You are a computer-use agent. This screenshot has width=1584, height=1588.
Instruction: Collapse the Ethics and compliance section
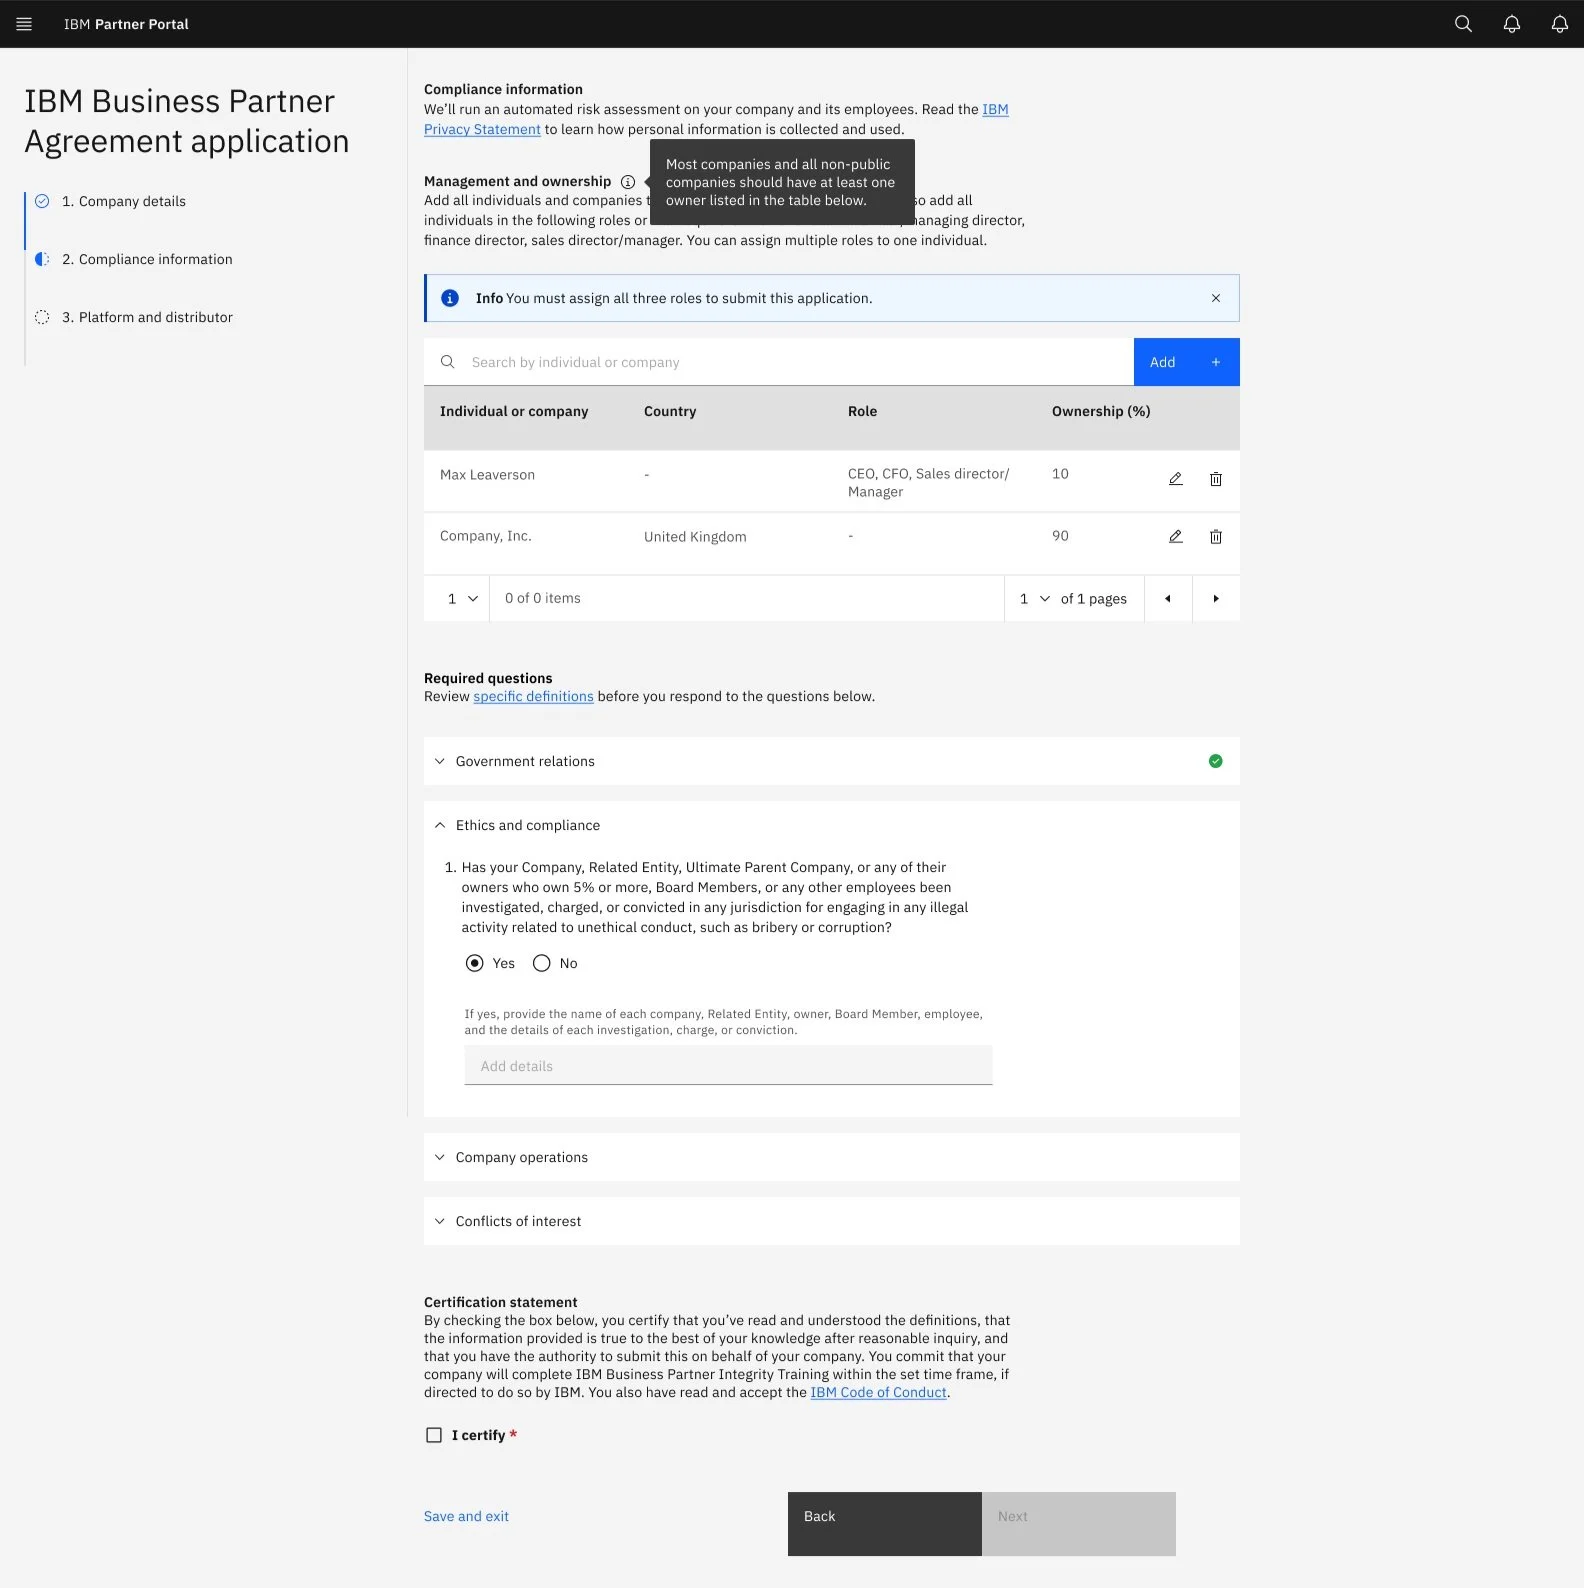831,825
